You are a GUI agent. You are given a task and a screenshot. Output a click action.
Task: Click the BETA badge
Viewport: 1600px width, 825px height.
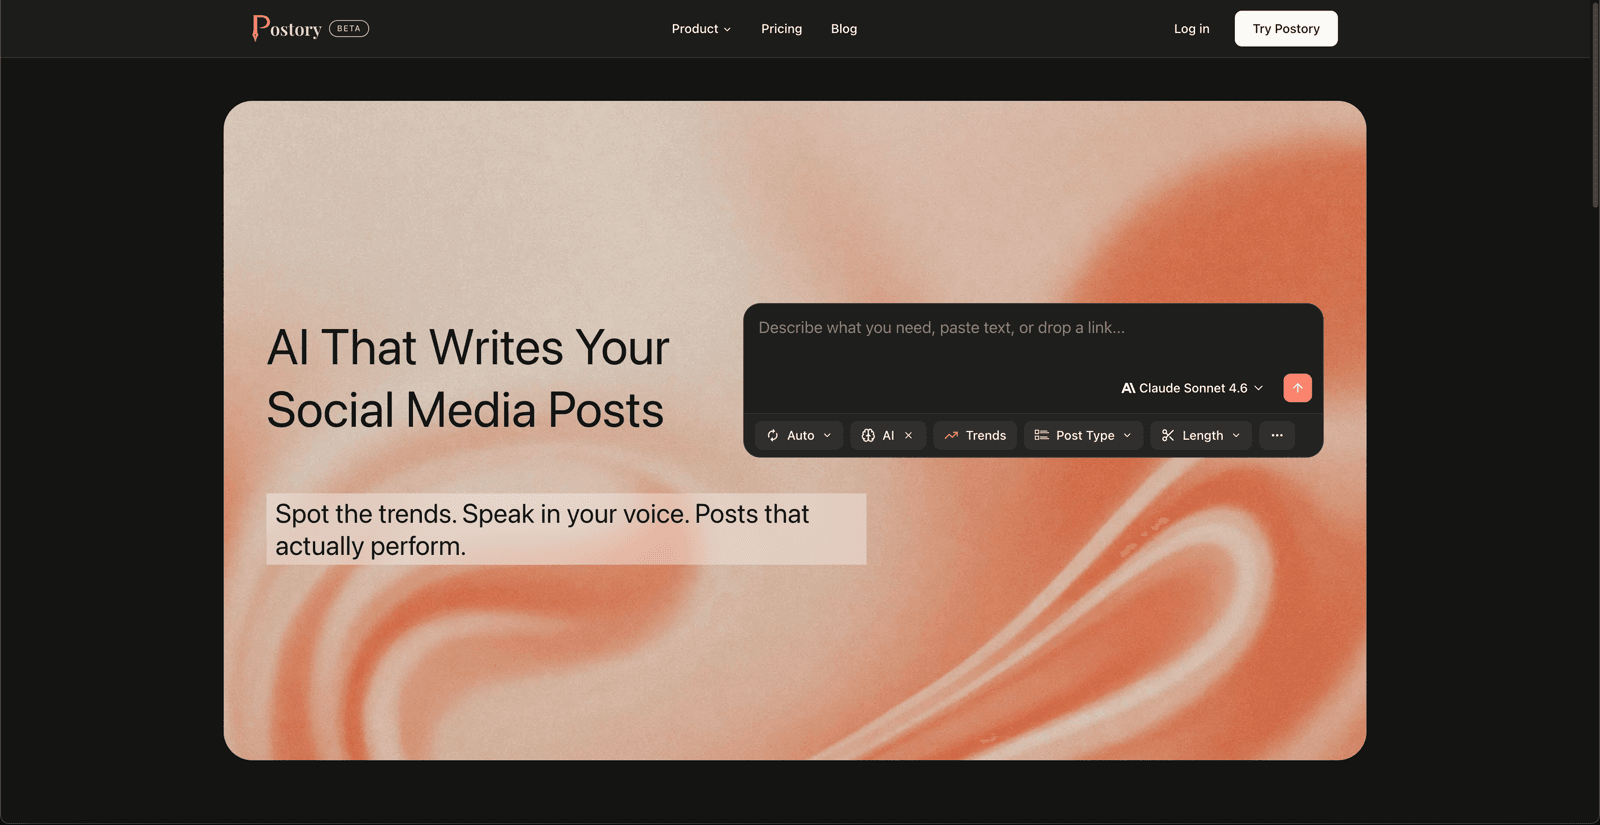[x=349, y=28]
